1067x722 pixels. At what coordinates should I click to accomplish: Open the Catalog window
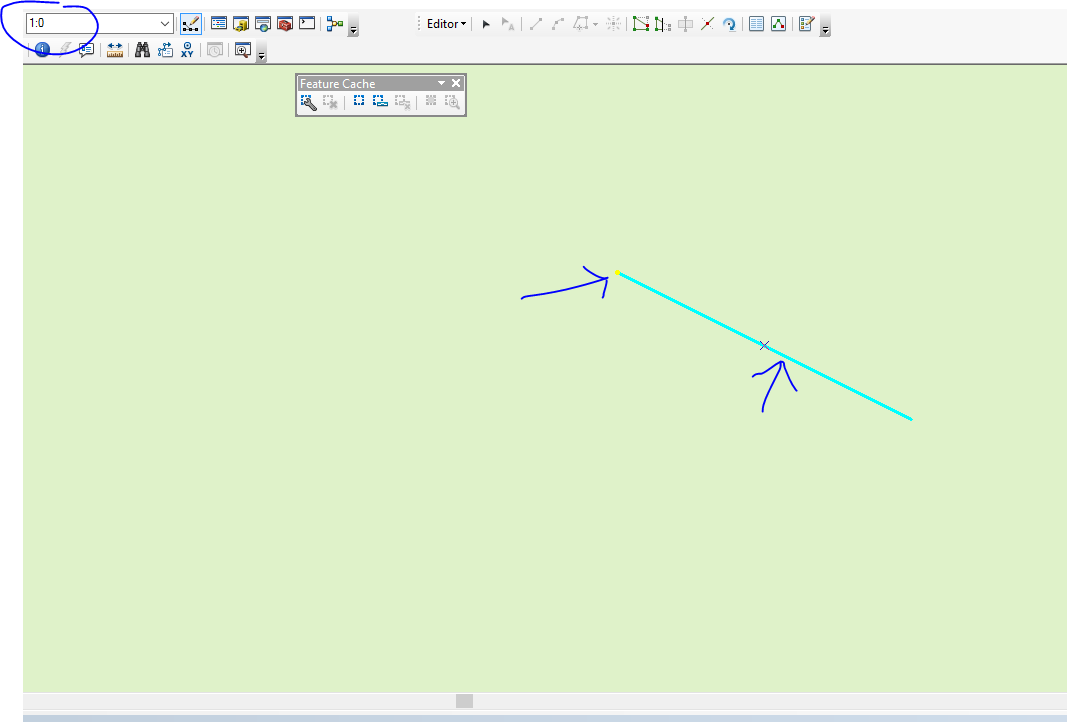coord(241,24)
